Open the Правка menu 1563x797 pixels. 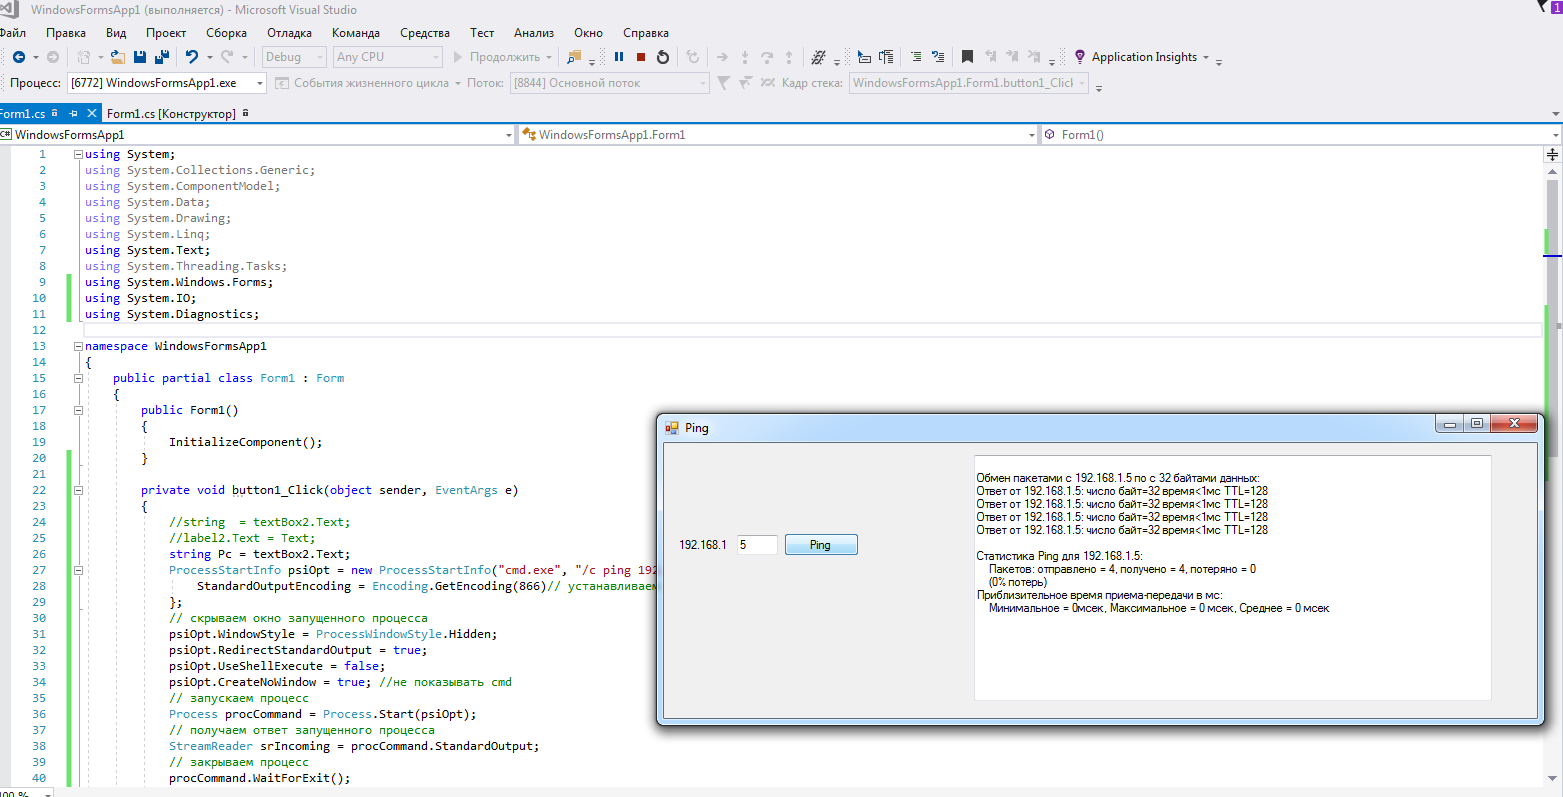(x=66, y=33)
